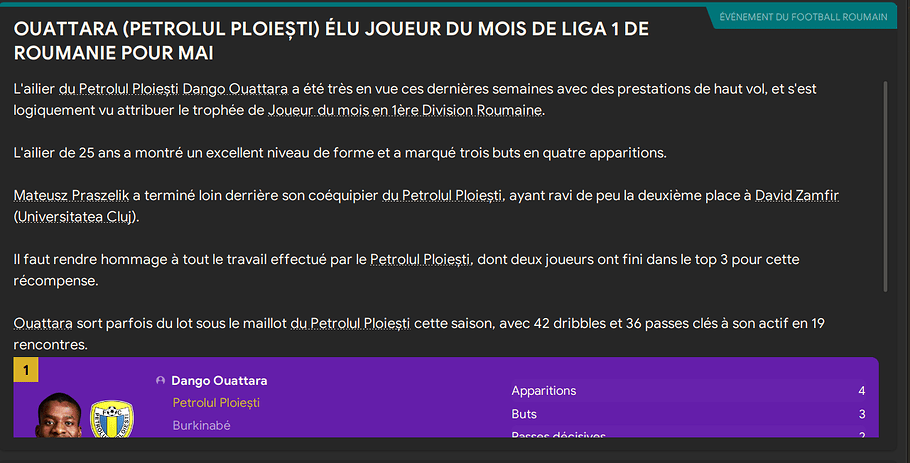Open the Universitatea Cluj club link
910x463 pixels.
coord(79,216)
